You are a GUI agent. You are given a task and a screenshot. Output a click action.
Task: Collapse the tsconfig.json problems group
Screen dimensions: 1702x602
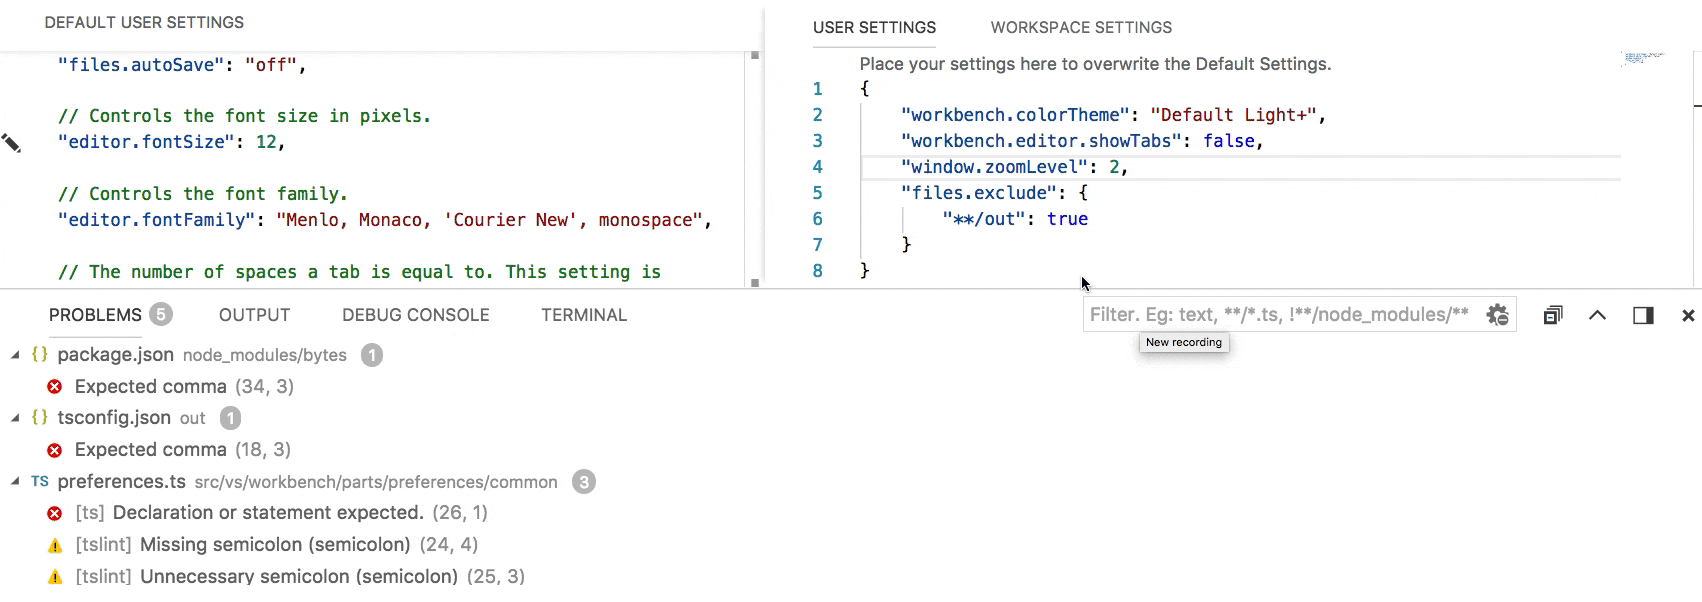[x=15, y=418]
